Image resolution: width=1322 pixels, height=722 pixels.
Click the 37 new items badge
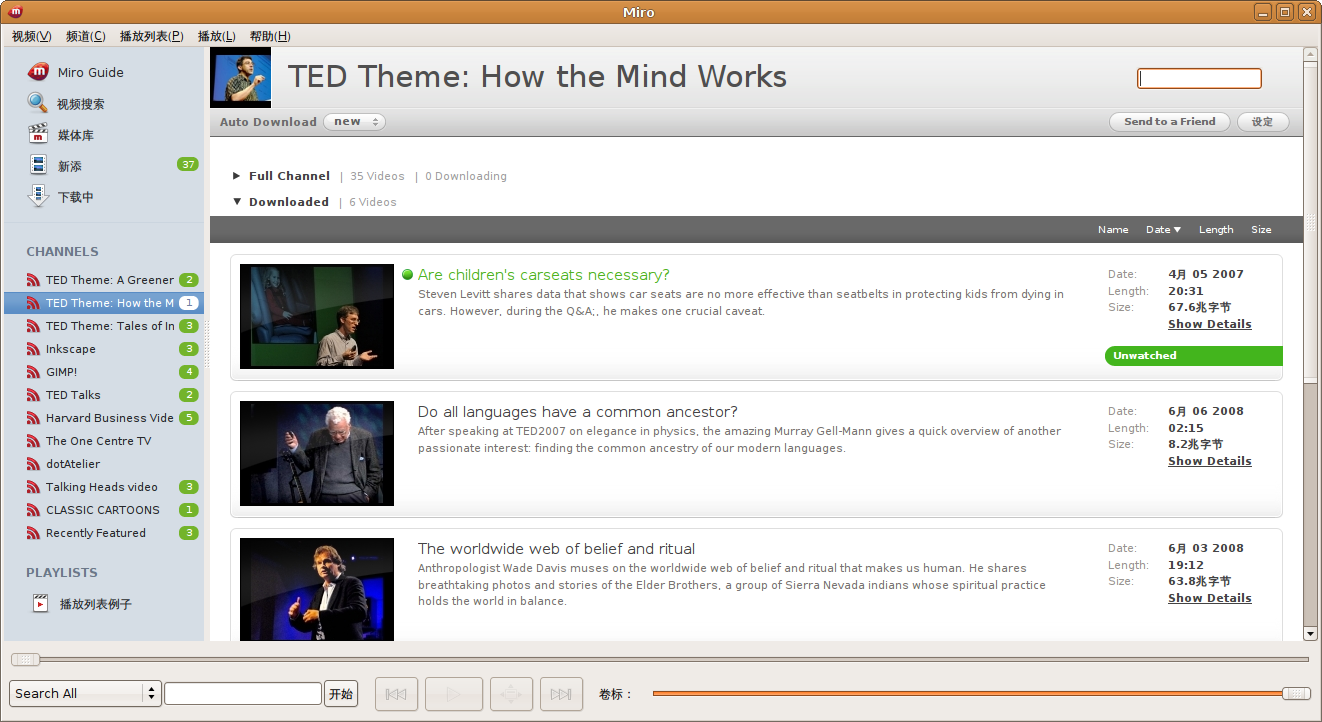tap(188, 164)
